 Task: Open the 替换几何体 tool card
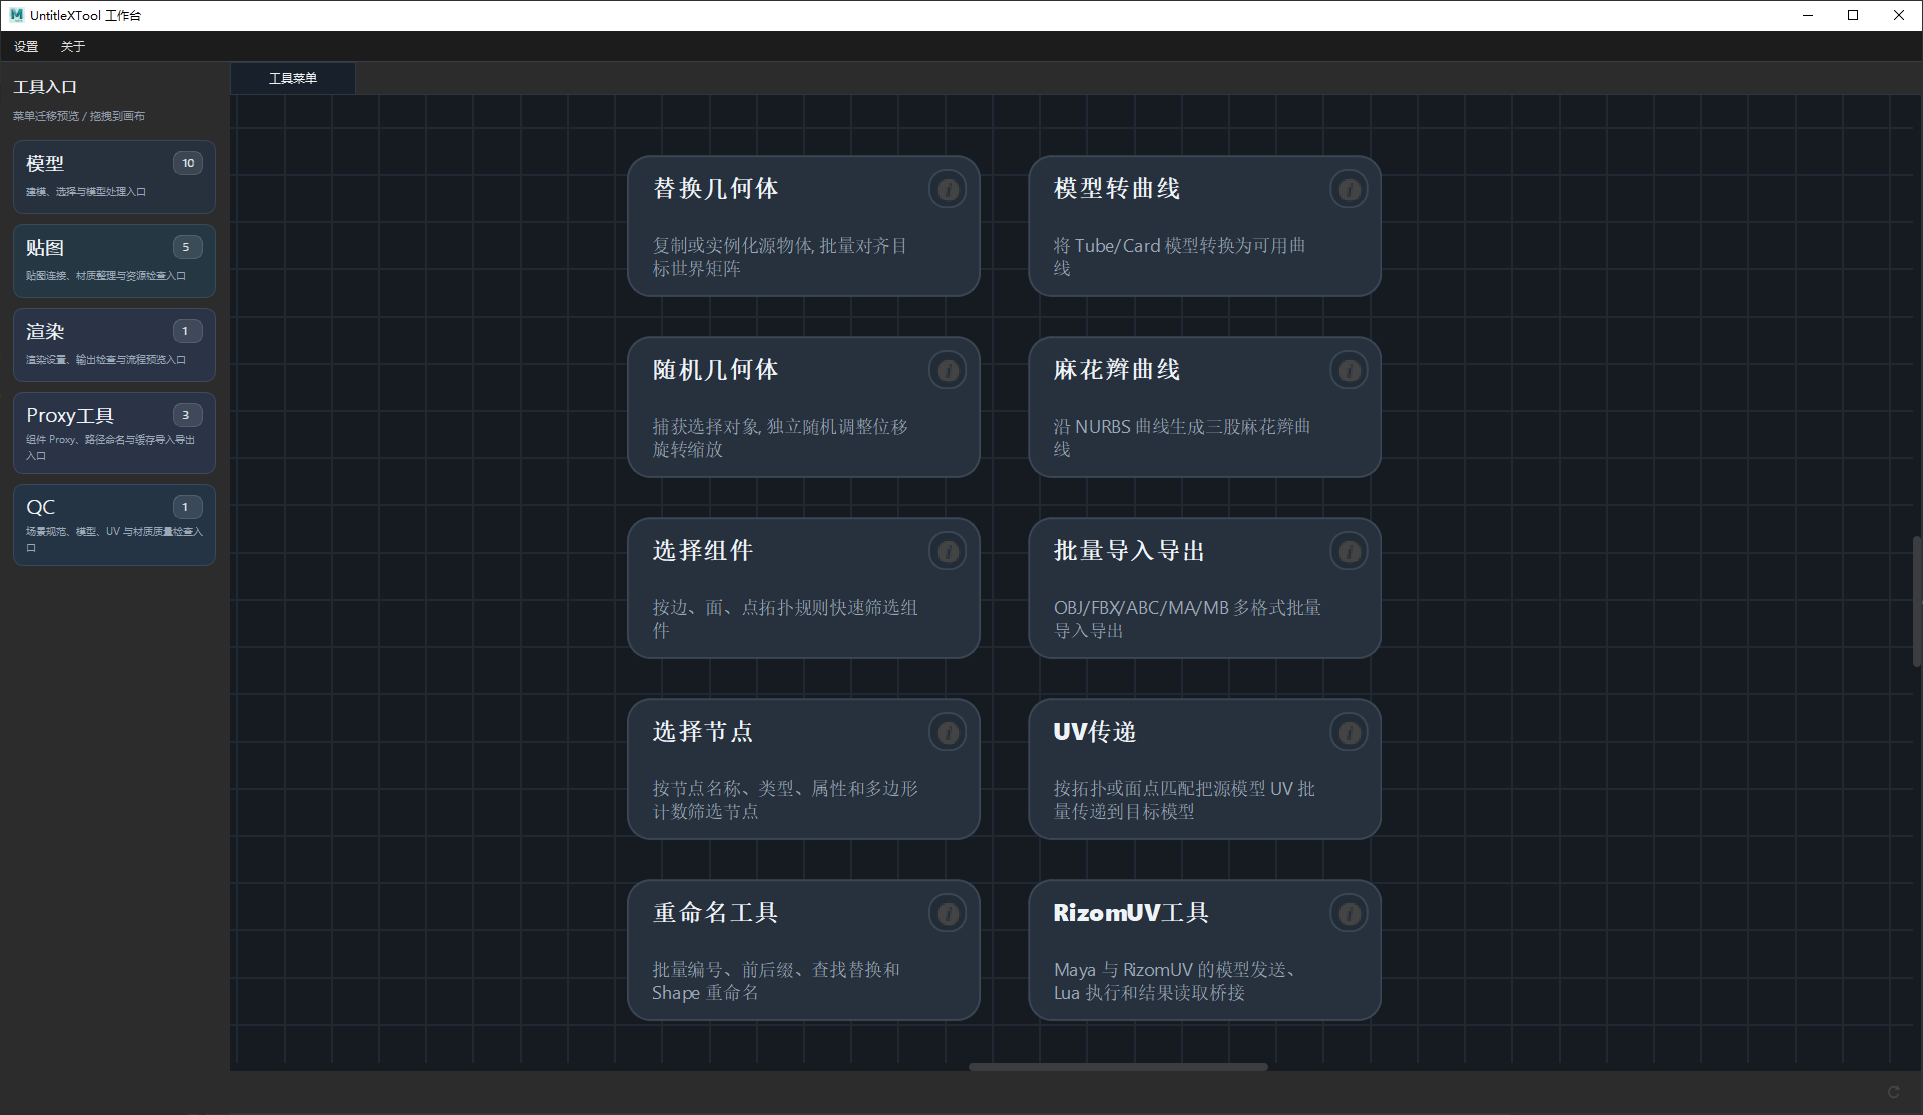click(x=803, y=226)
